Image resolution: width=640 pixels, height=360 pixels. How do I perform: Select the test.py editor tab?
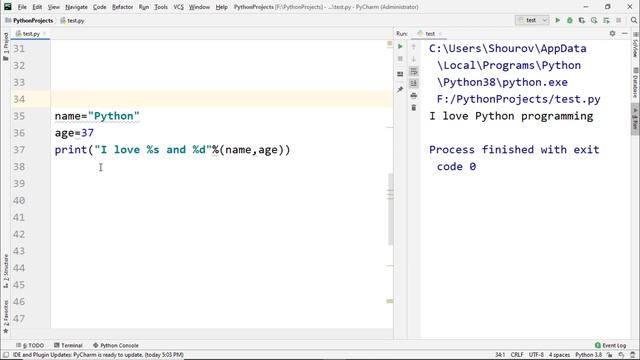(x=31, y=33)
